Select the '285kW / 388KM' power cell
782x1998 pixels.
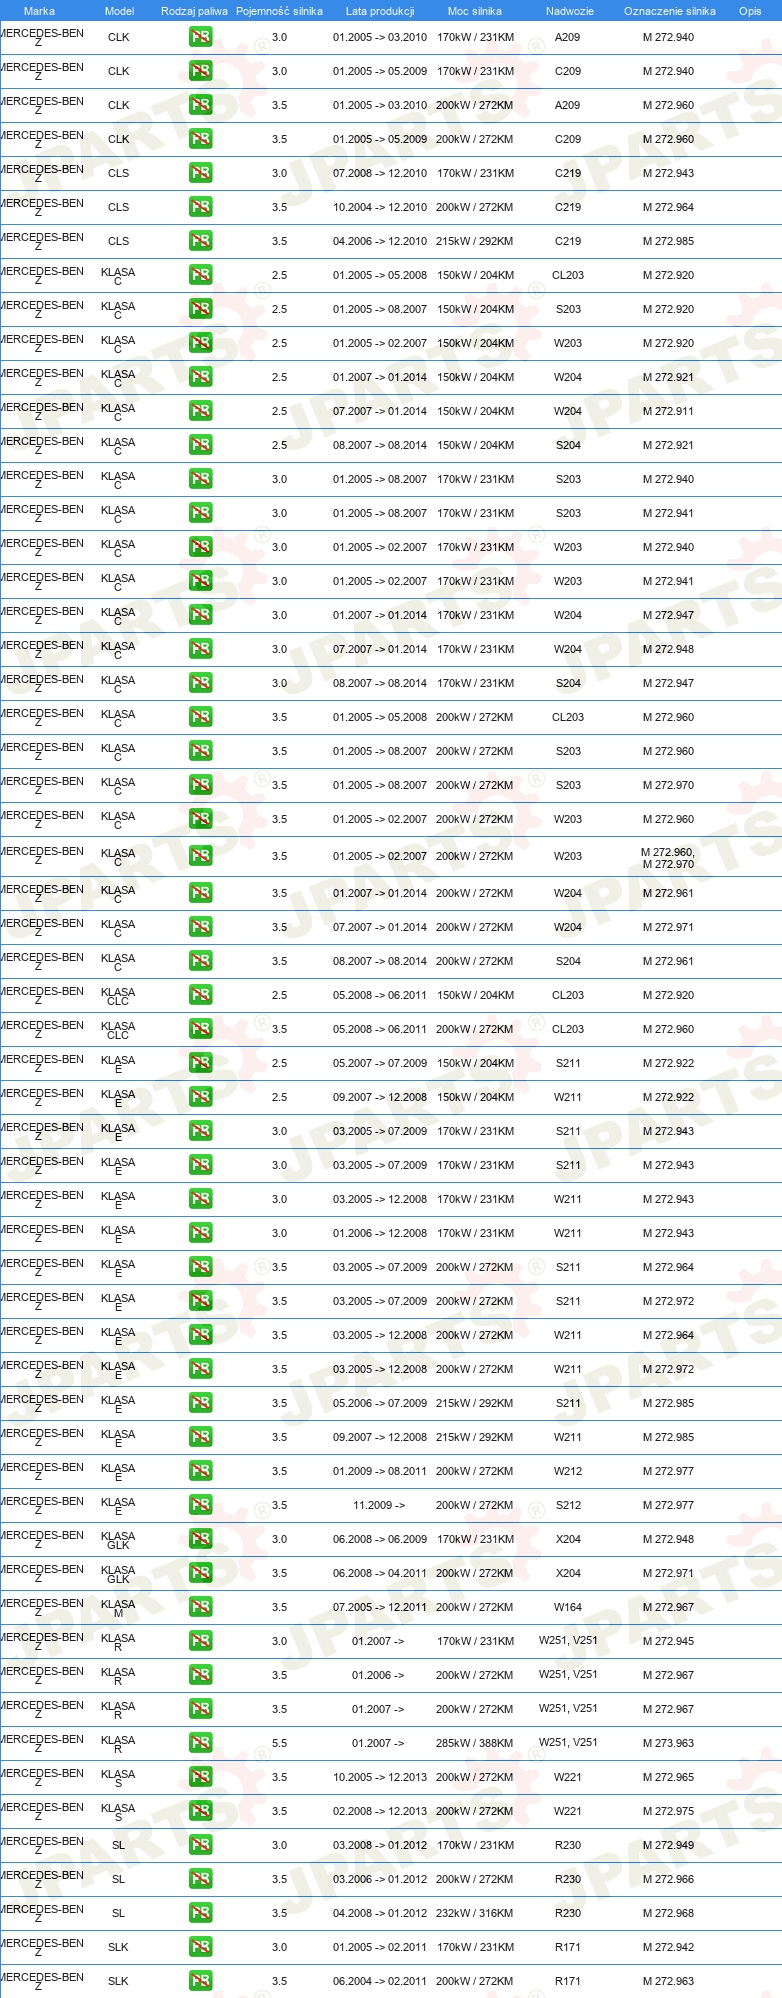pyautogui.click(x=475, y=1743)
